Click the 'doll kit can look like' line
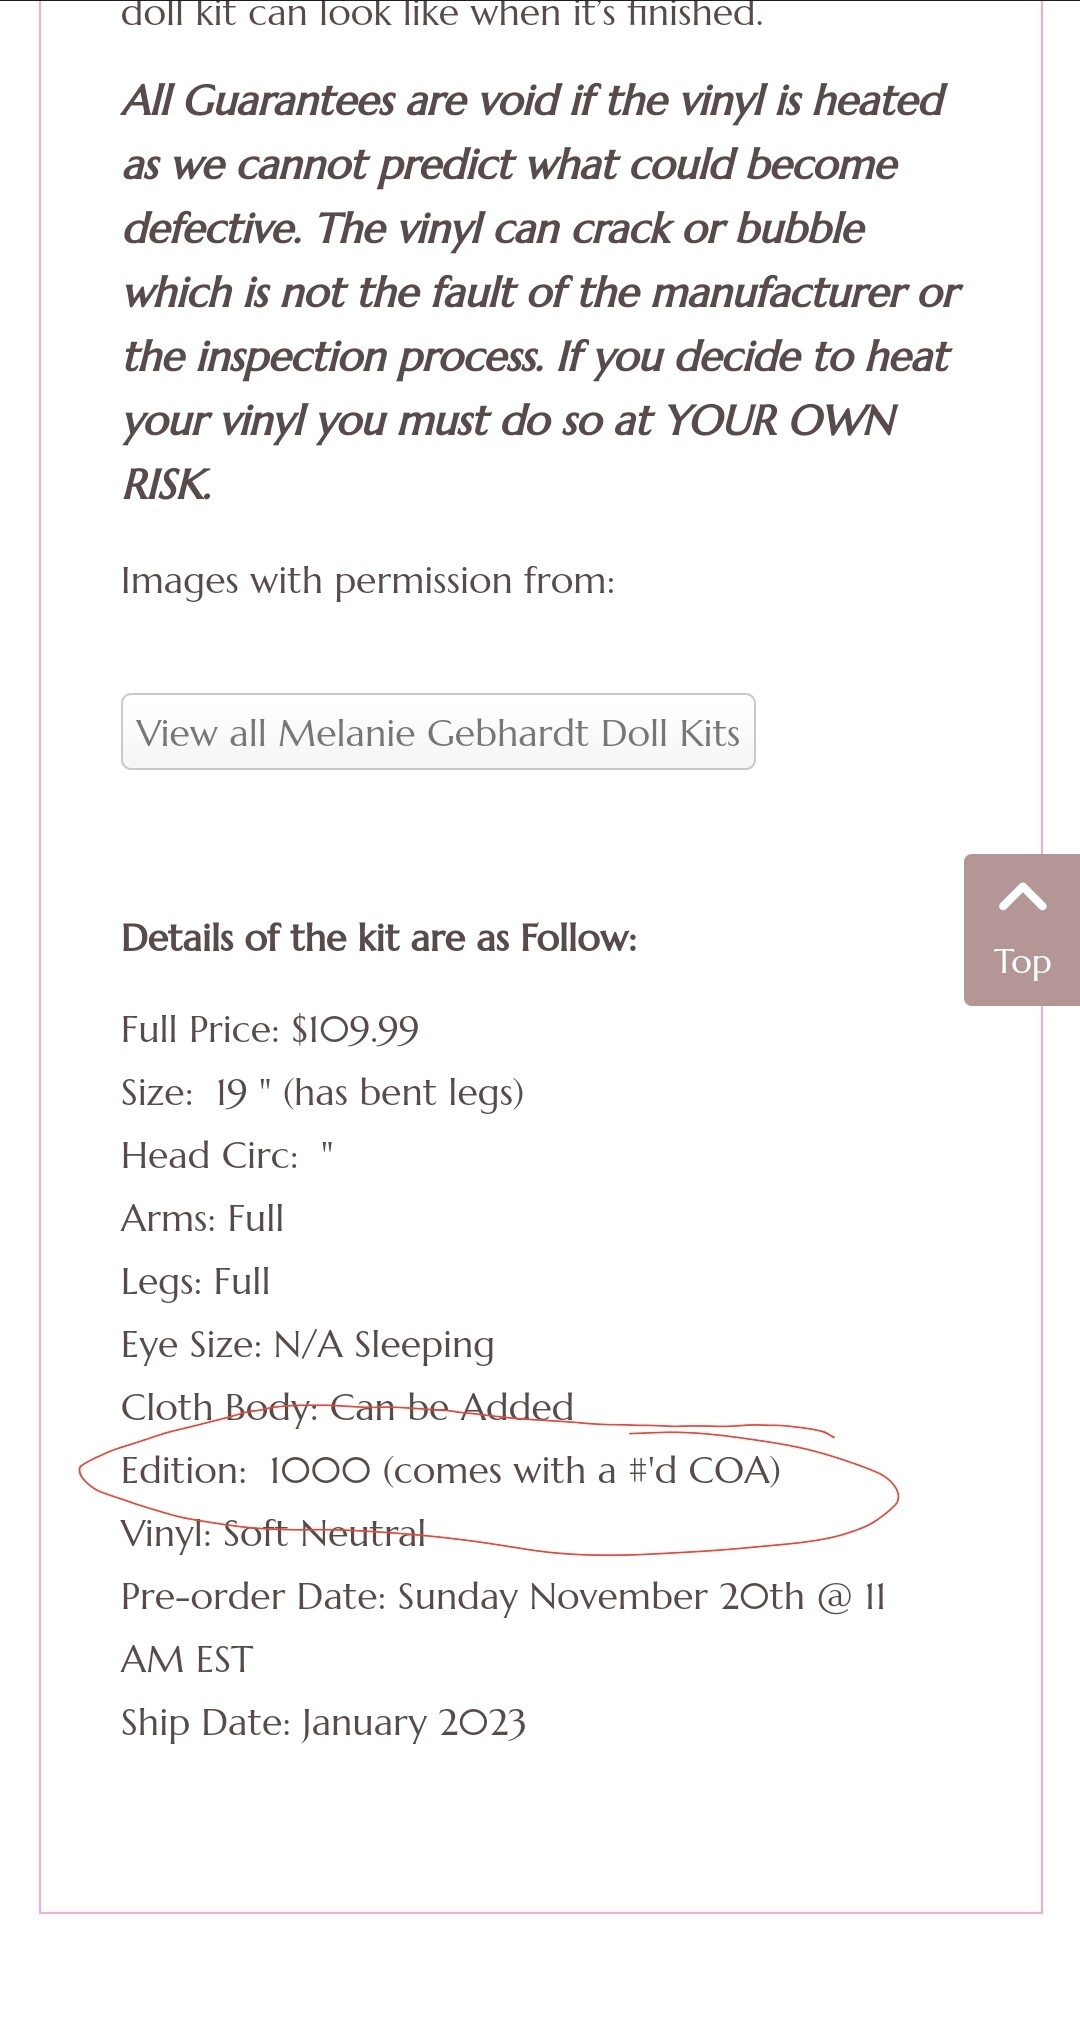The width and height of the screenshot is (1080, 2032). pyautogui.click(x=441, y=14)
